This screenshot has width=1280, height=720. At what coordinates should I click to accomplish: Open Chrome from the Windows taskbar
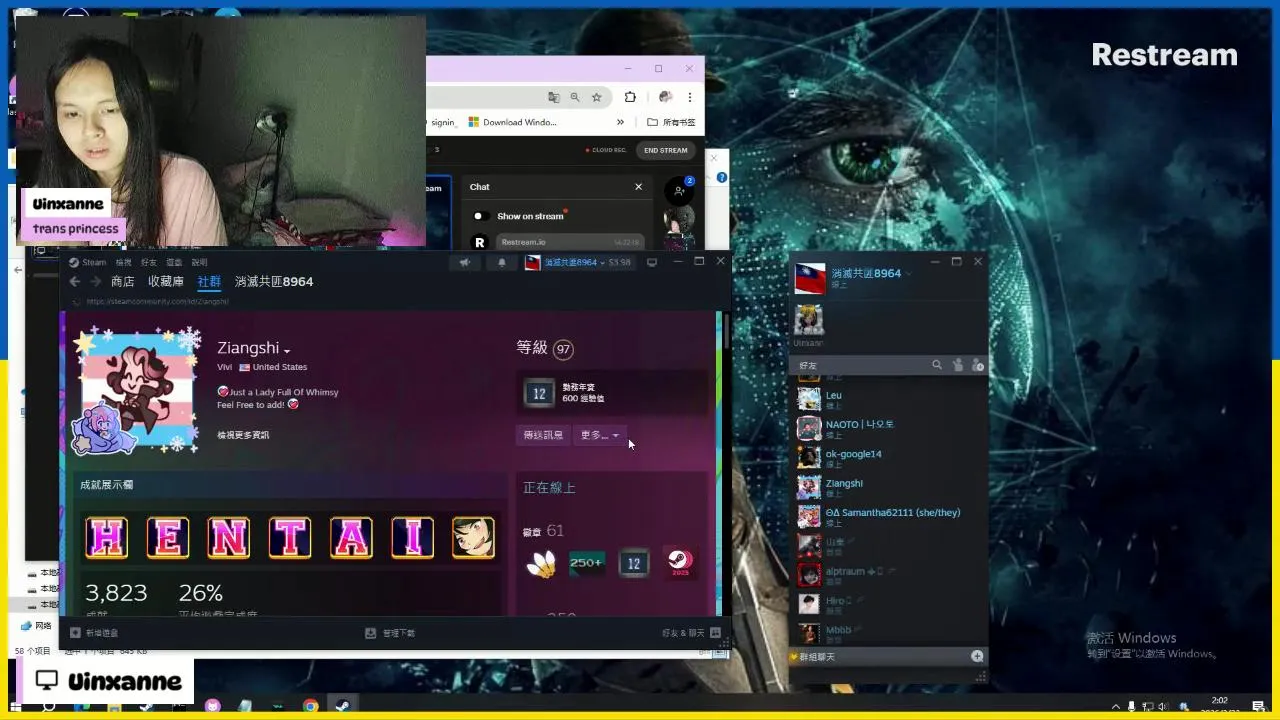(311, 706)
